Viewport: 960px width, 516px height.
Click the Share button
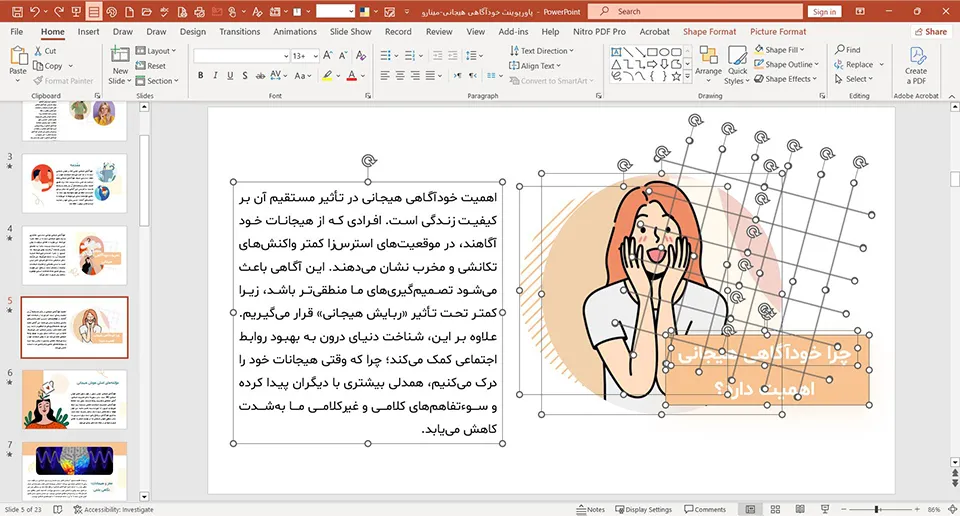click(x=931, y=31)
